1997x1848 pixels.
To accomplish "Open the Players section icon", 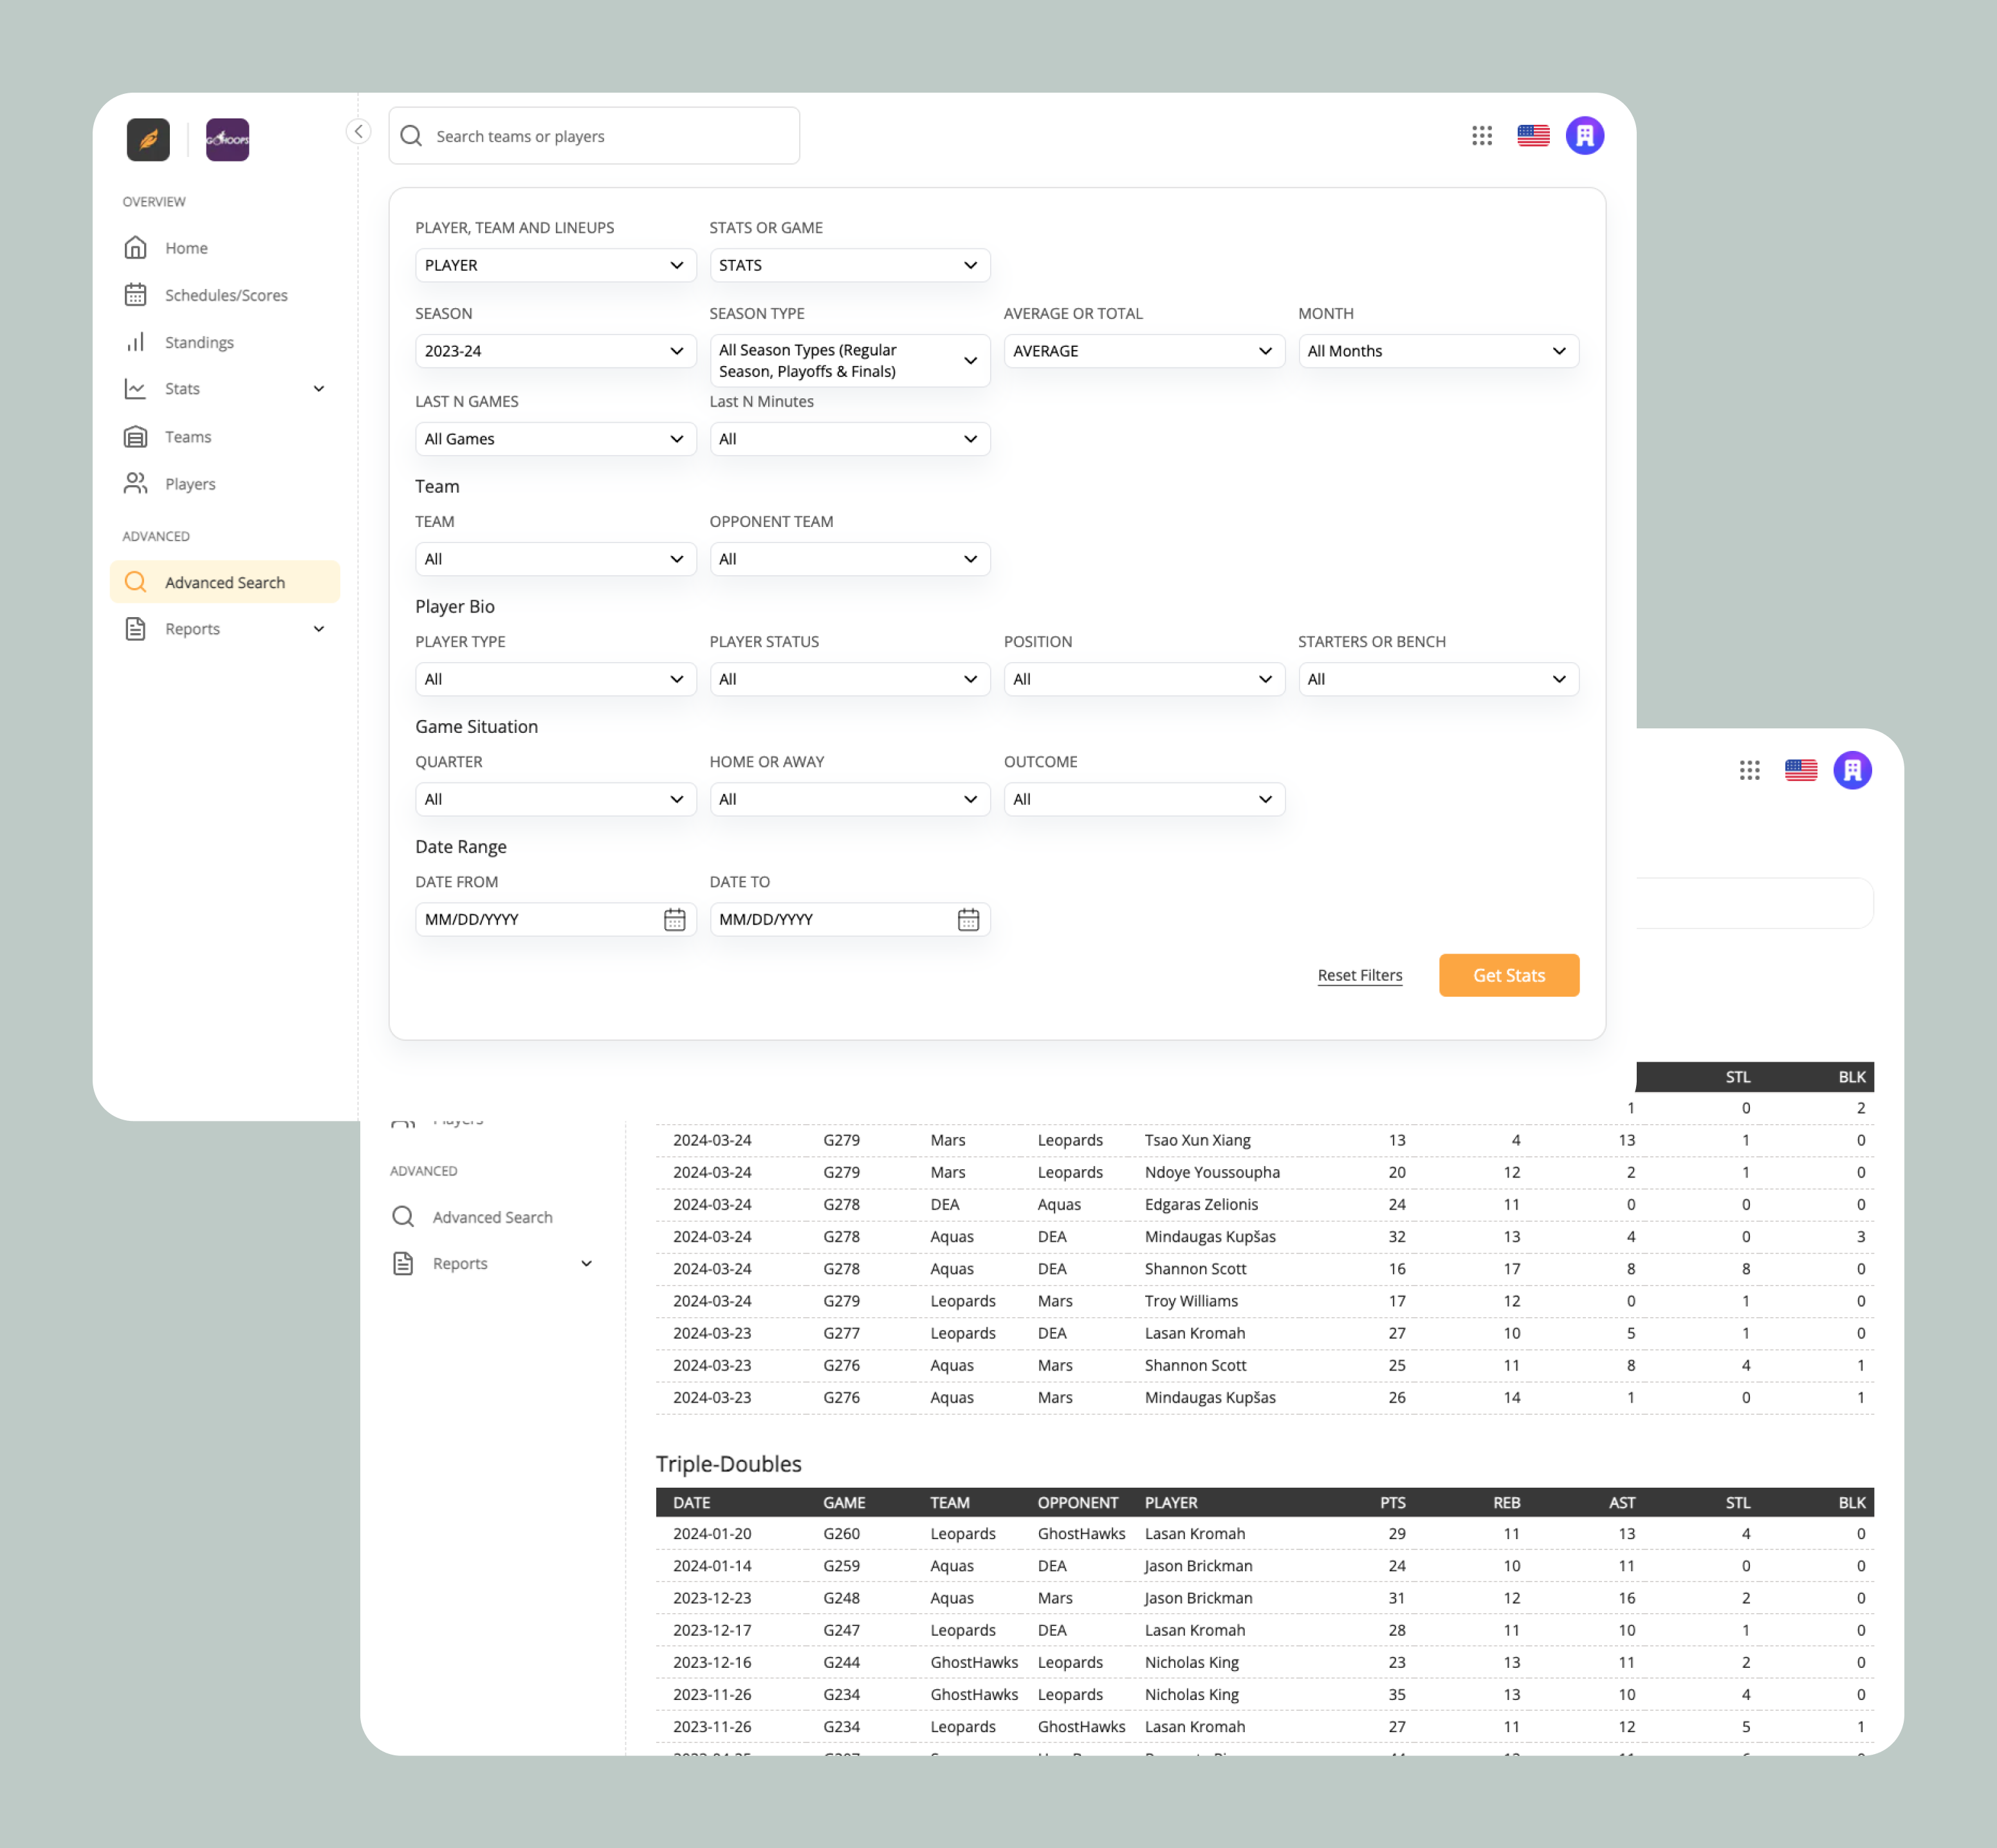I will (x=136, y=483).
